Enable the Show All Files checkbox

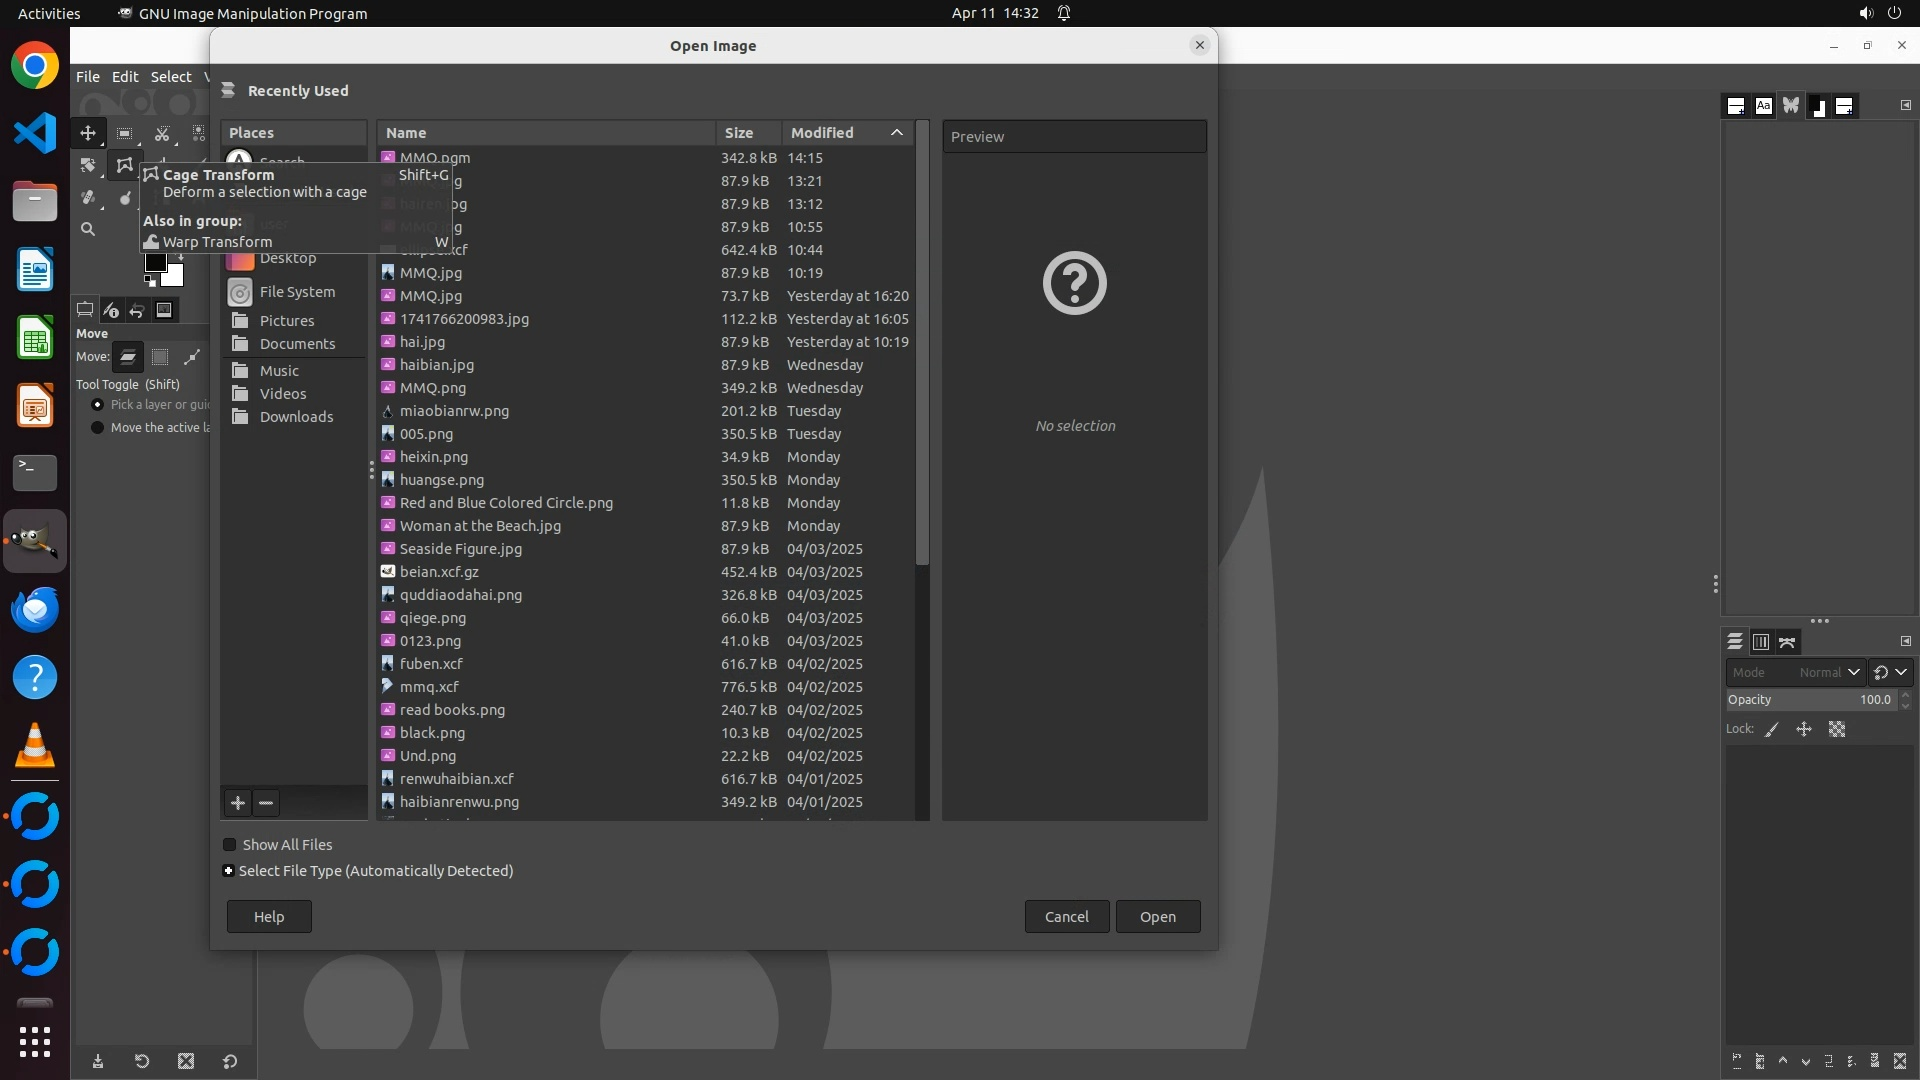click(x=230, y=845)
